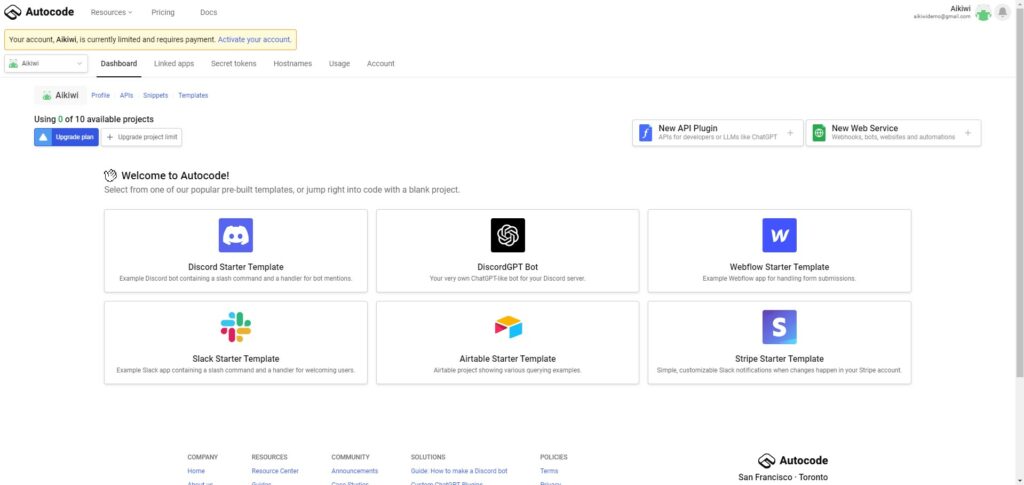Image resolution: width=1024 pixels, height=485 pixels.
Task: Create a New Web Service
Action: [893, 133]
